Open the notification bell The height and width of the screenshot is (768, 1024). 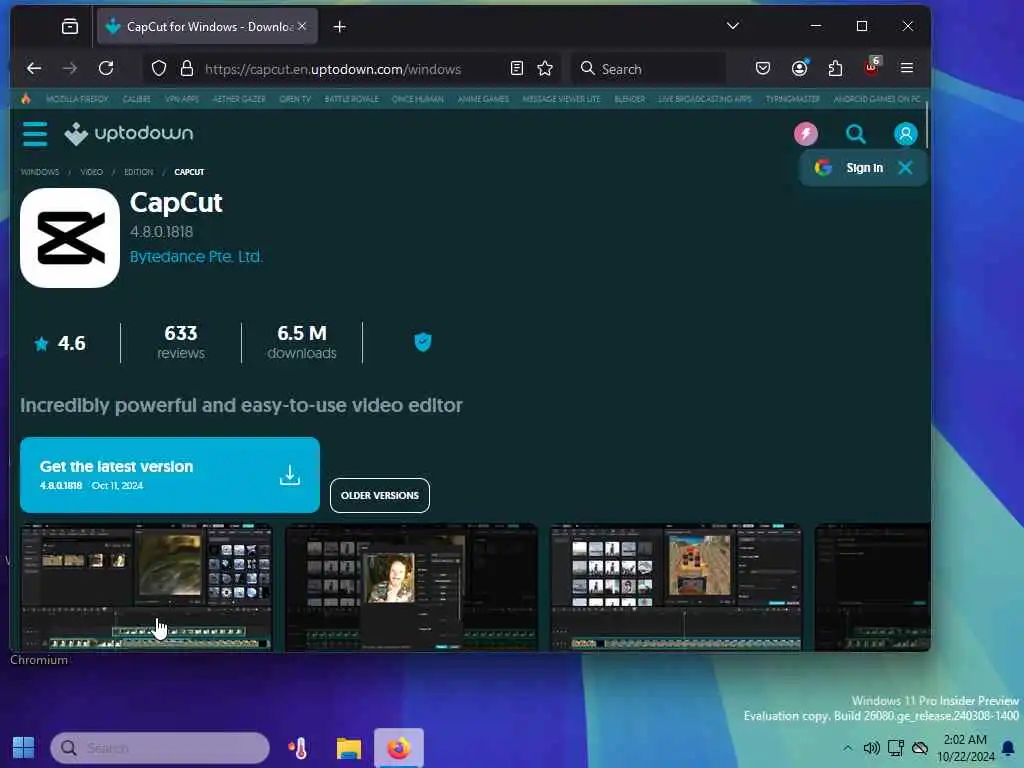[x=1008, y=748]
